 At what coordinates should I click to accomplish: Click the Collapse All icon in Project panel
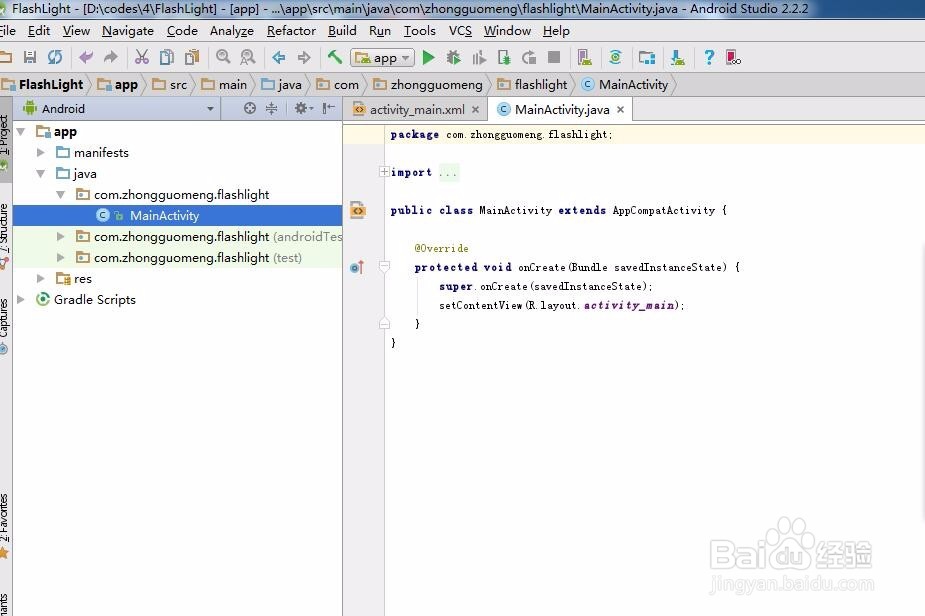(x=270, y=108)
